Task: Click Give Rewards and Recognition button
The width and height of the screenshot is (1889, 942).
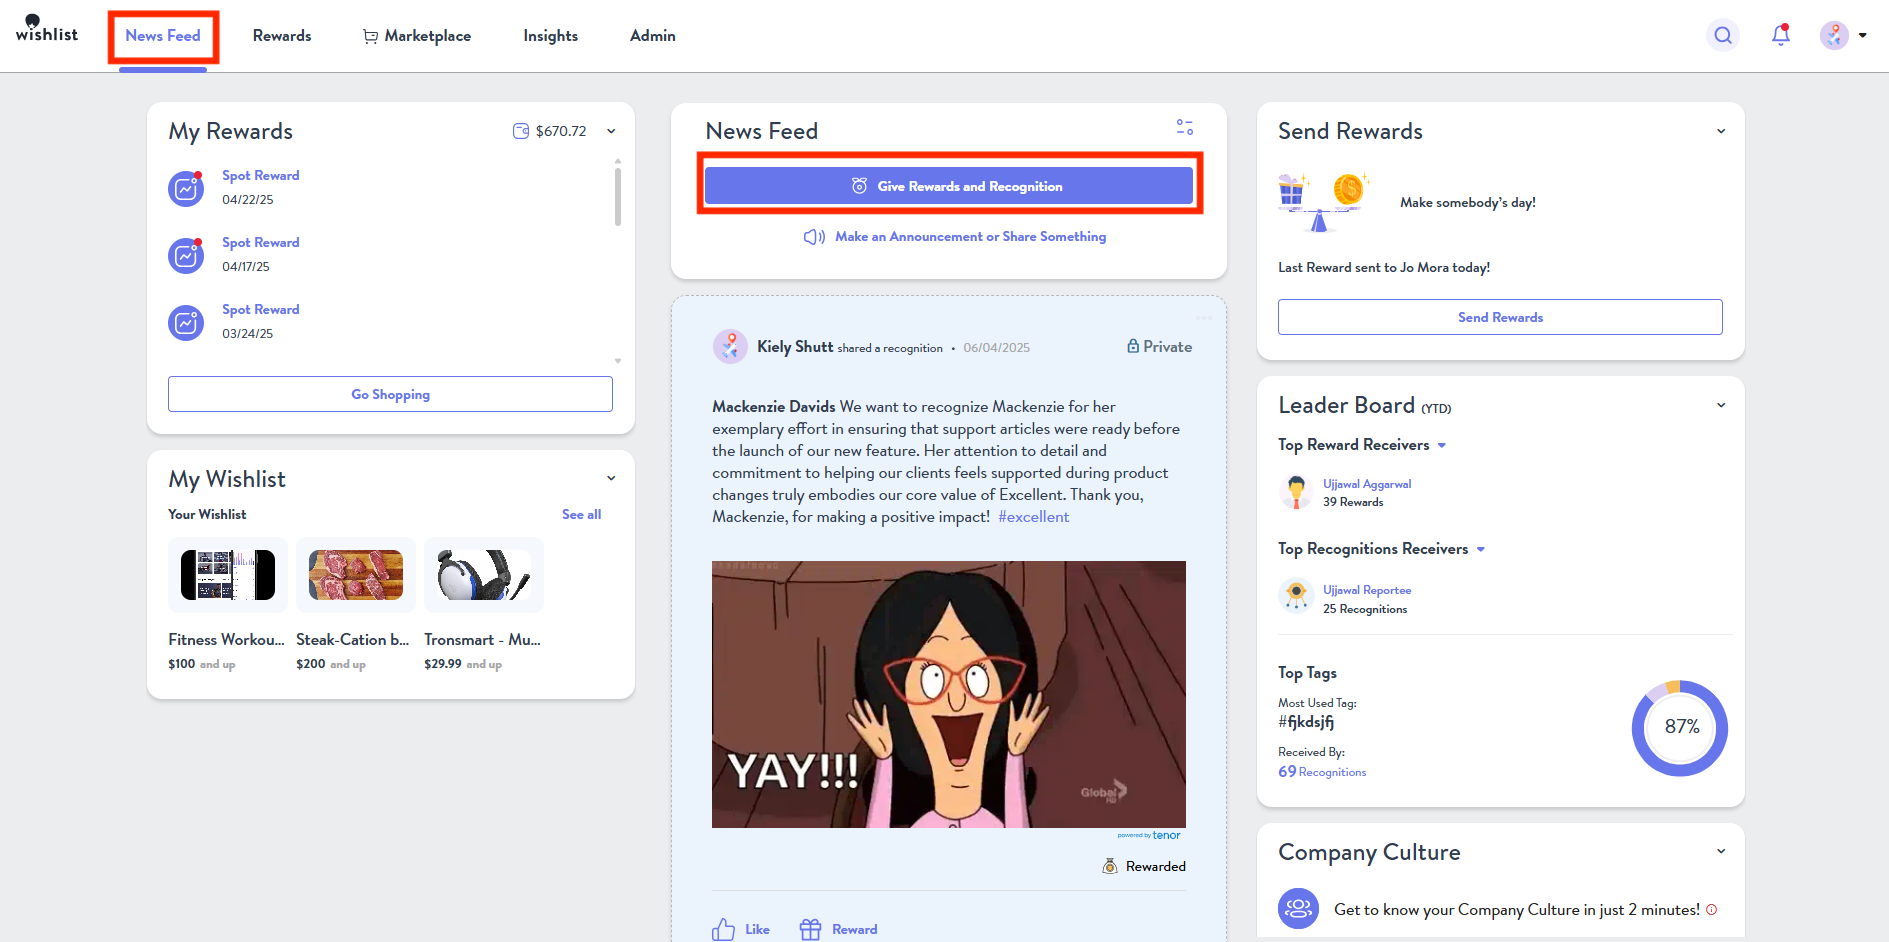Action: tap(948, 186)
